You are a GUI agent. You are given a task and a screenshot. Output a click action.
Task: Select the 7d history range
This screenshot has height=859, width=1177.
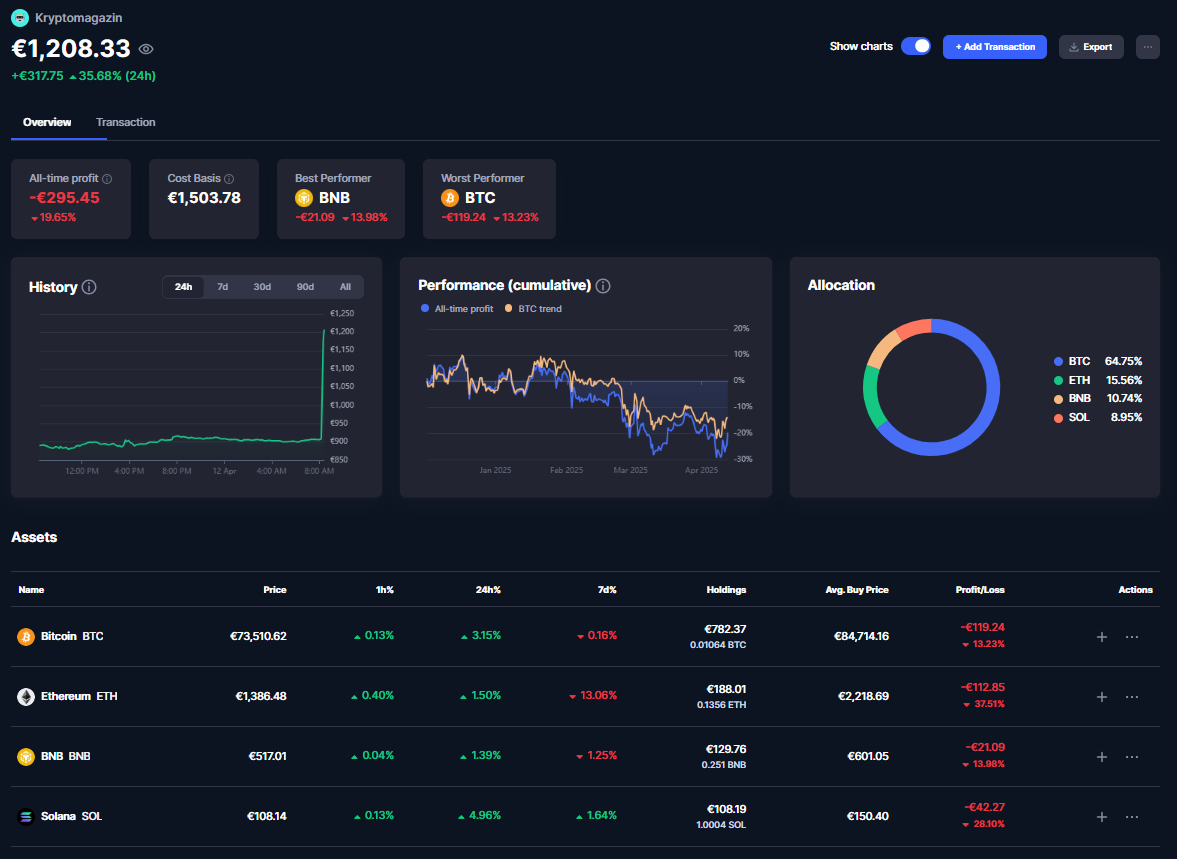click(x=223, y=287)
